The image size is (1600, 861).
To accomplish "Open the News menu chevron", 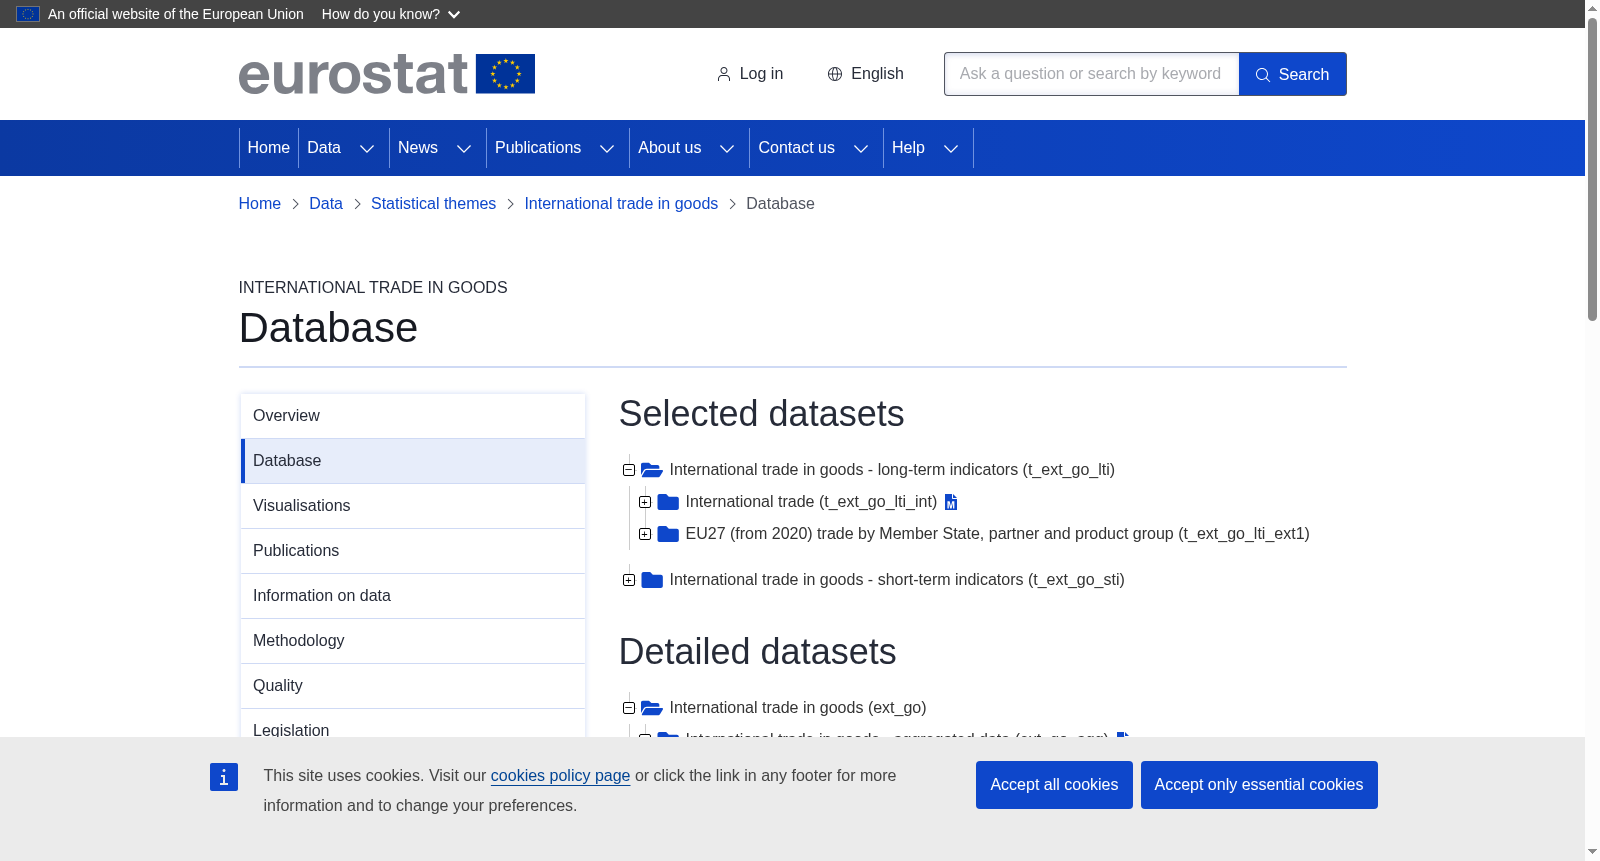I will pos(464,148).
